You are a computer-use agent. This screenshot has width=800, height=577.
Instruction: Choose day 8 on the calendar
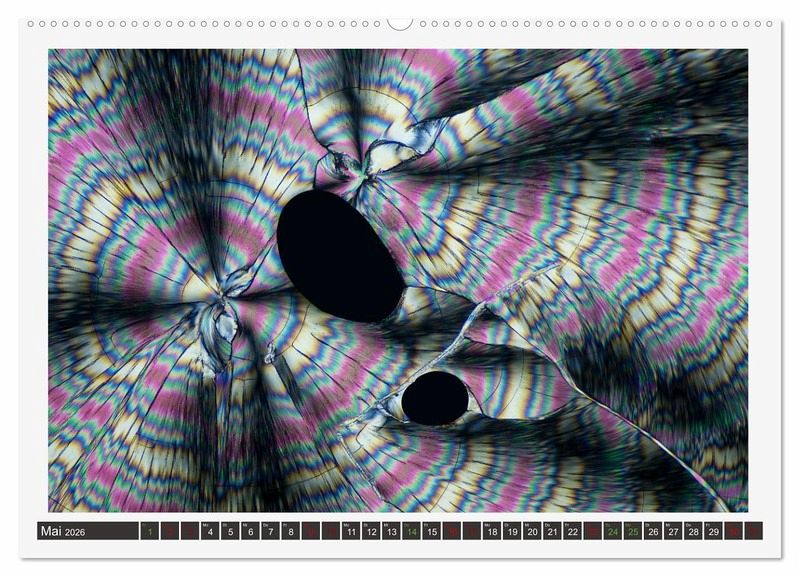tap(290, 531)
